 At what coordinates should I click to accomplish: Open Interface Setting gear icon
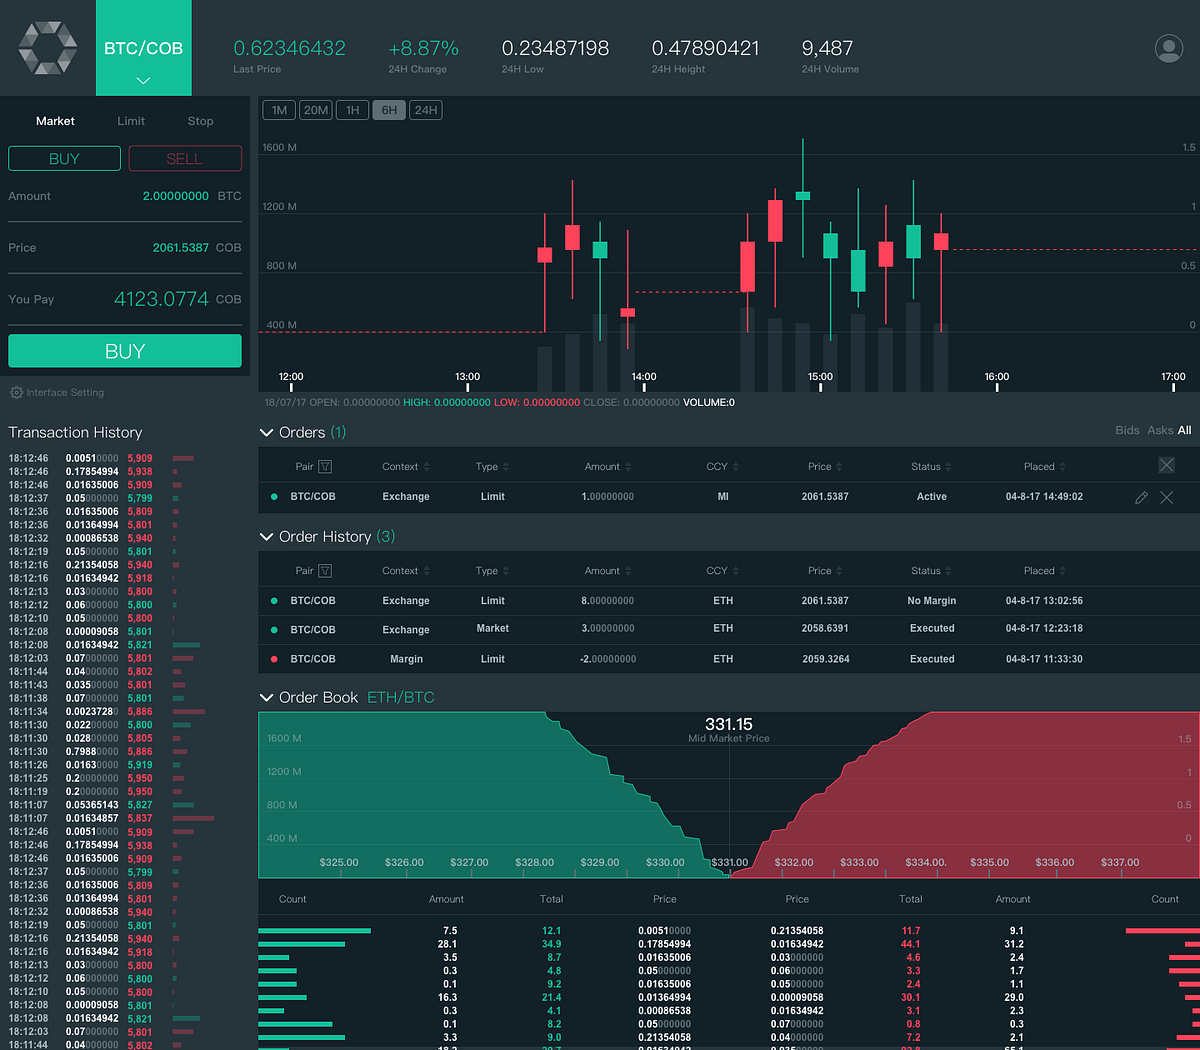16,392
